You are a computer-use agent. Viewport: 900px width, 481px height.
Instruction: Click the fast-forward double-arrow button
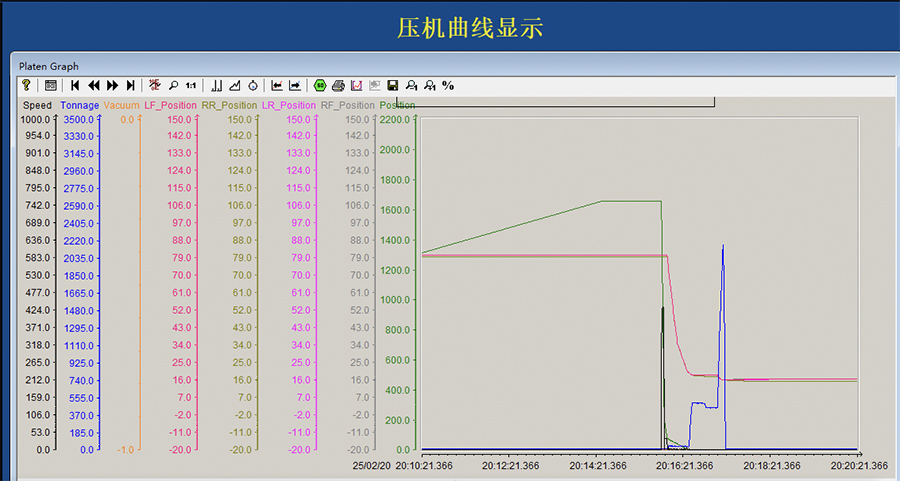(x=112, y=86)
